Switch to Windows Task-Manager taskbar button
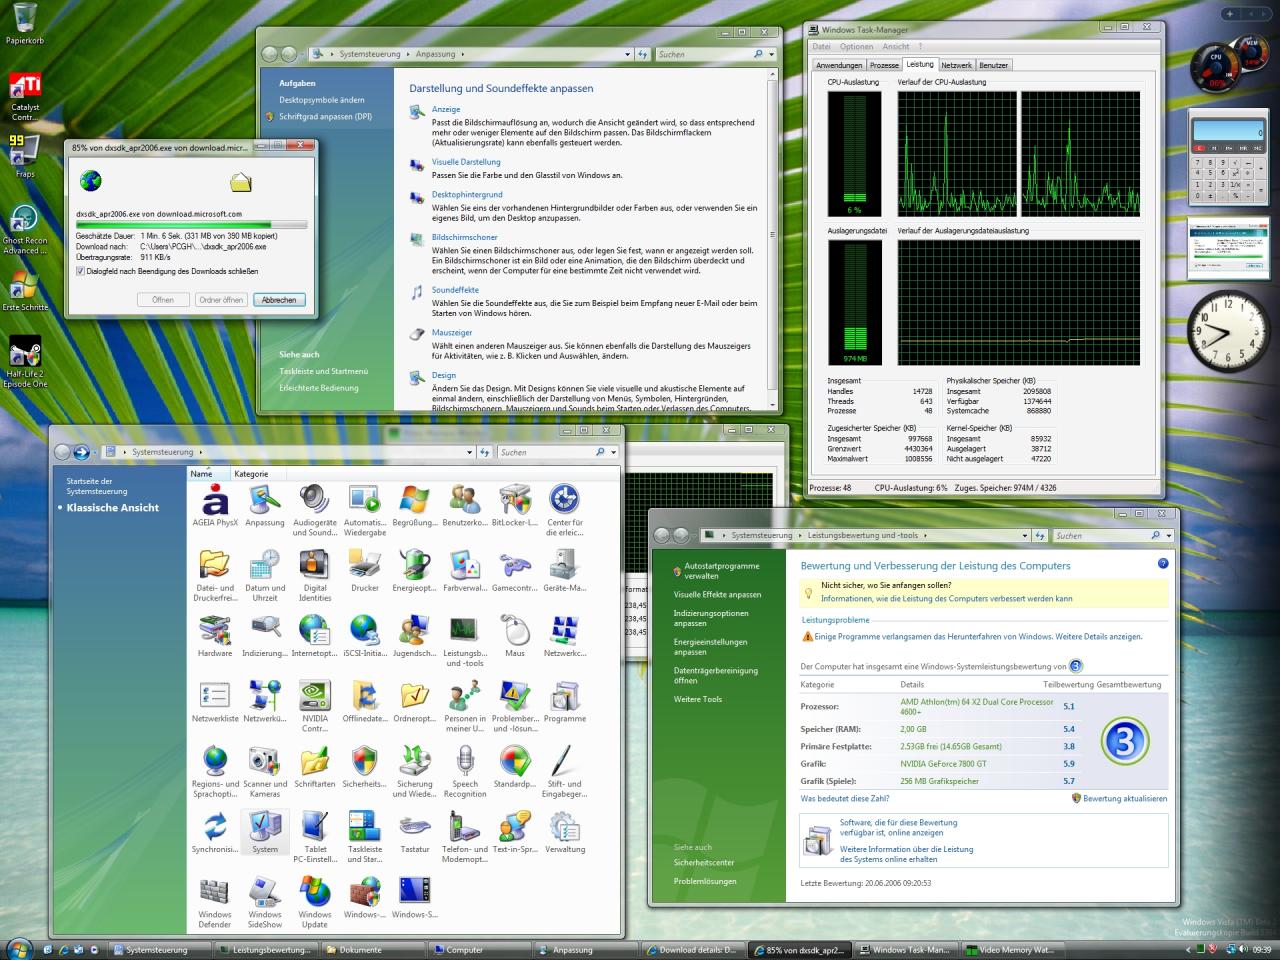This screenshot has width=1280, height=960. tap(904, 950)
